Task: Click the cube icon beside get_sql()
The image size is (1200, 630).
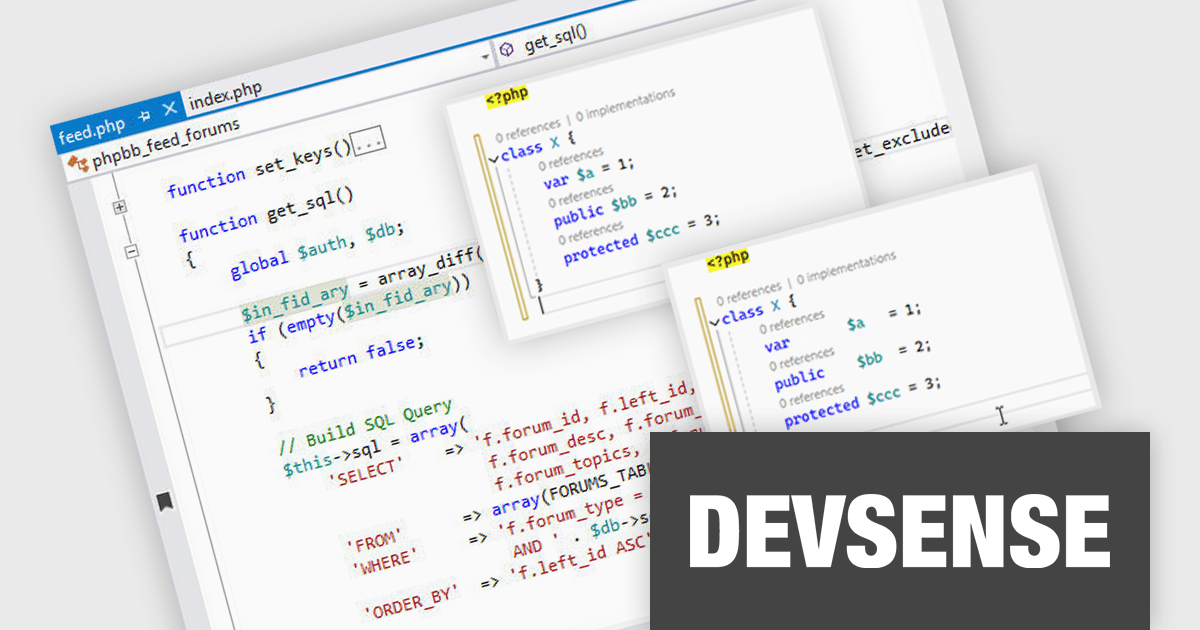Action: 506,49
